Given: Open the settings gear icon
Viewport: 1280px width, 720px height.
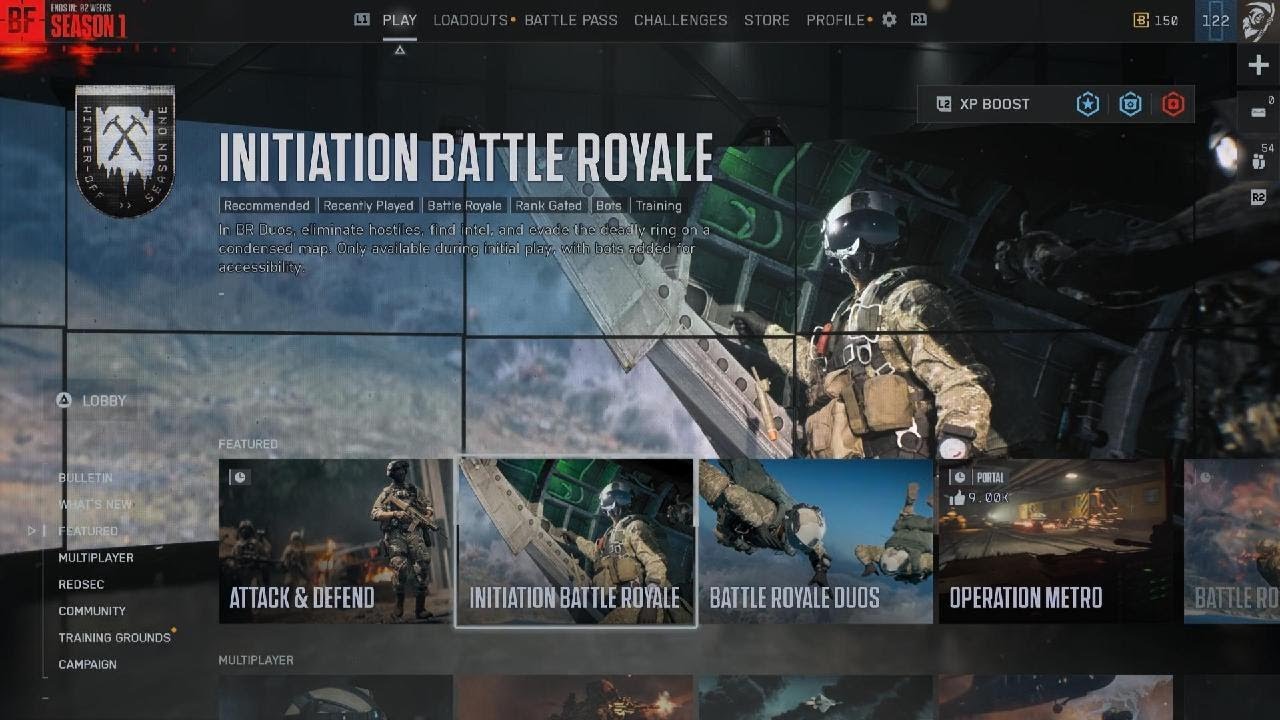Looking at the screenshot, I should point(889,20).
